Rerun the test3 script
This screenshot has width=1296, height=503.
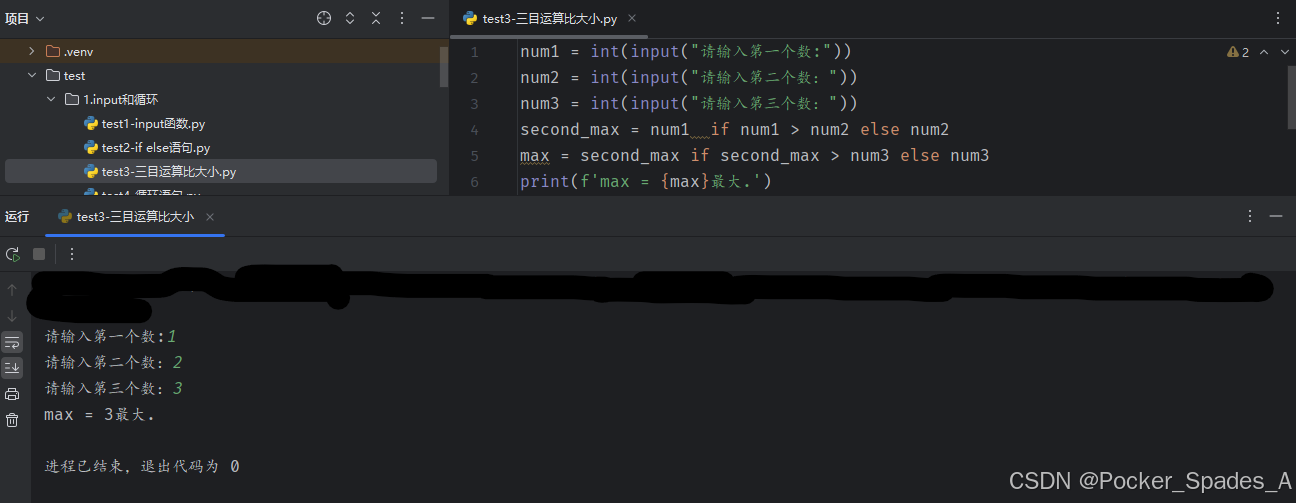pyautogui.click(x=13, y=254)
